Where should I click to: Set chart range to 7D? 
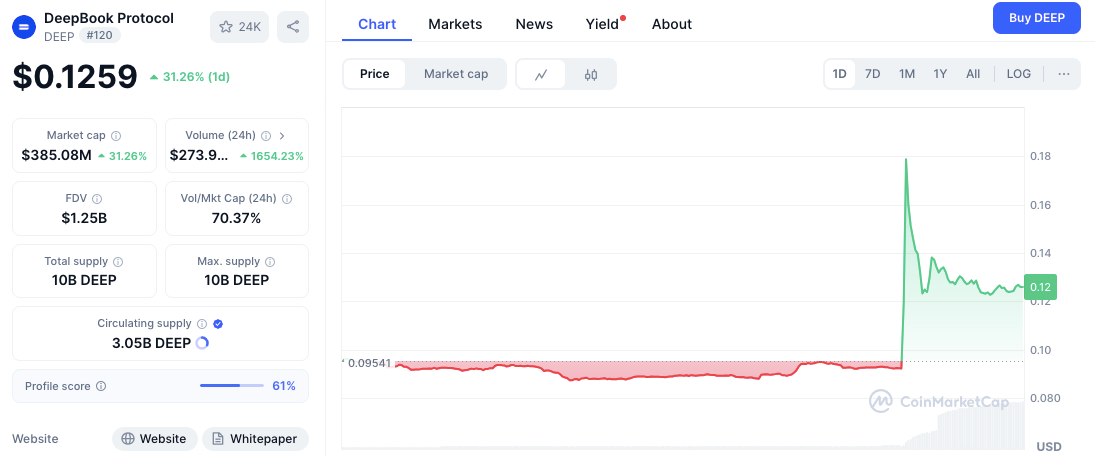[873, 74]
